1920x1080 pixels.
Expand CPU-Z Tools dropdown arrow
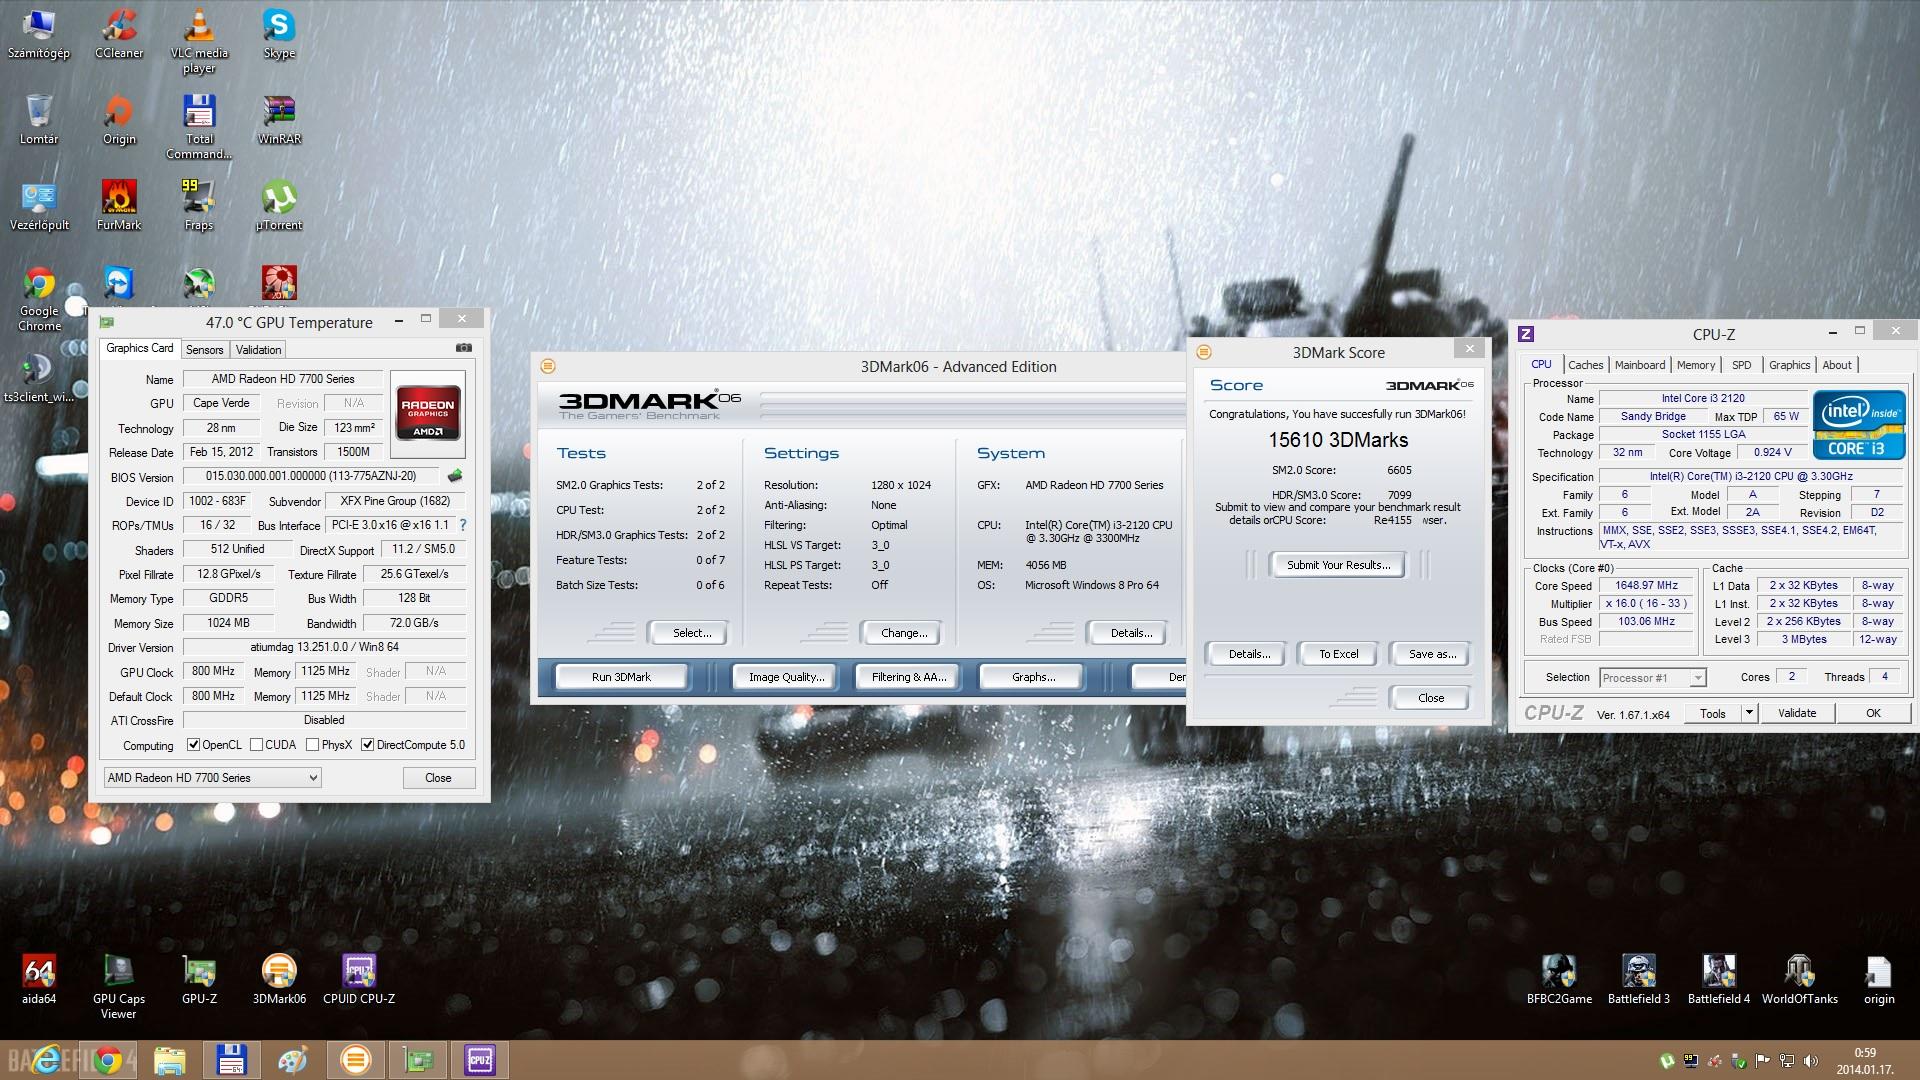(x=1749, y=713)
